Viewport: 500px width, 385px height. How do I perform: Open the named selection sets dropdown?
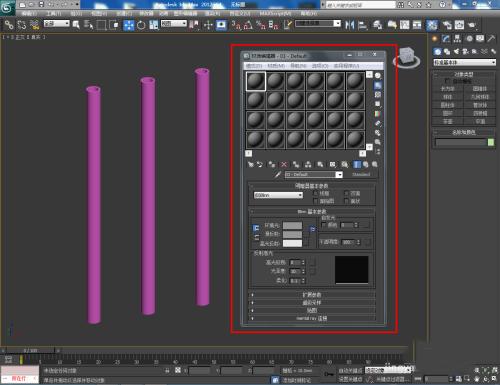tap(318, 24)
